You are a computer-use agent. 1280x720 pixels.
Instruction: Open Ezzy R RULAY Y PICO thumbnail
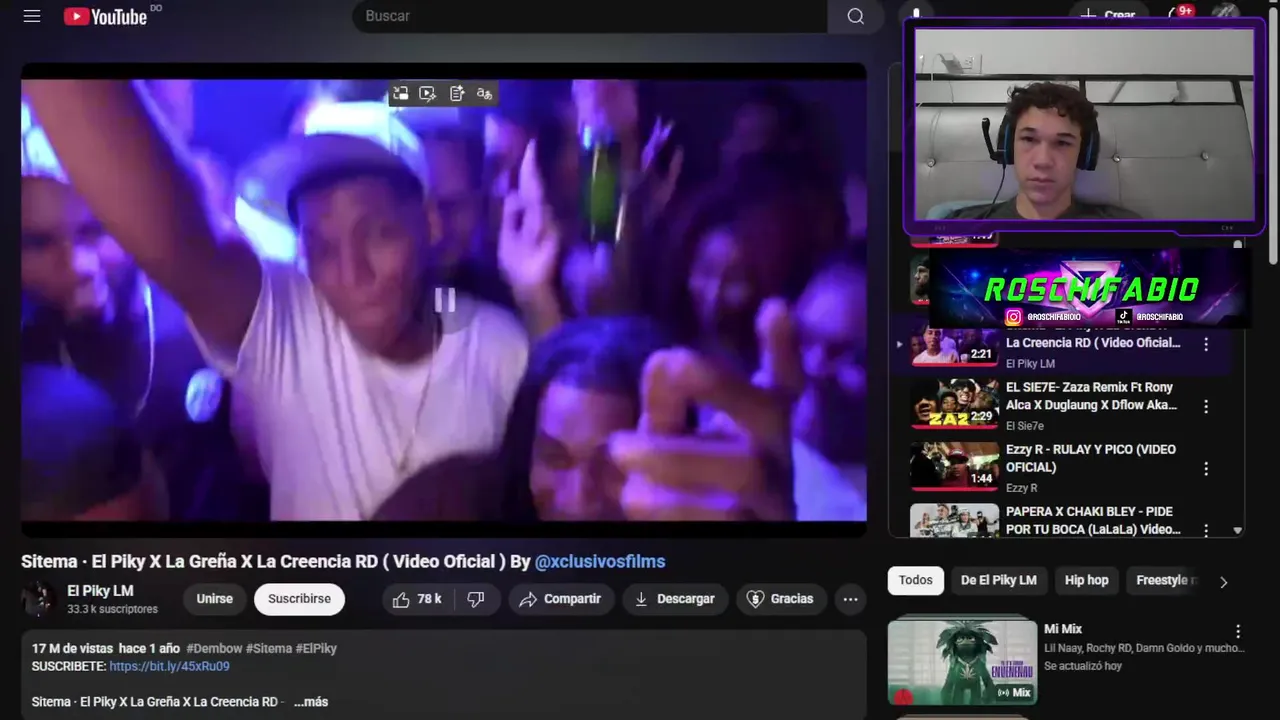pos(954,466)
